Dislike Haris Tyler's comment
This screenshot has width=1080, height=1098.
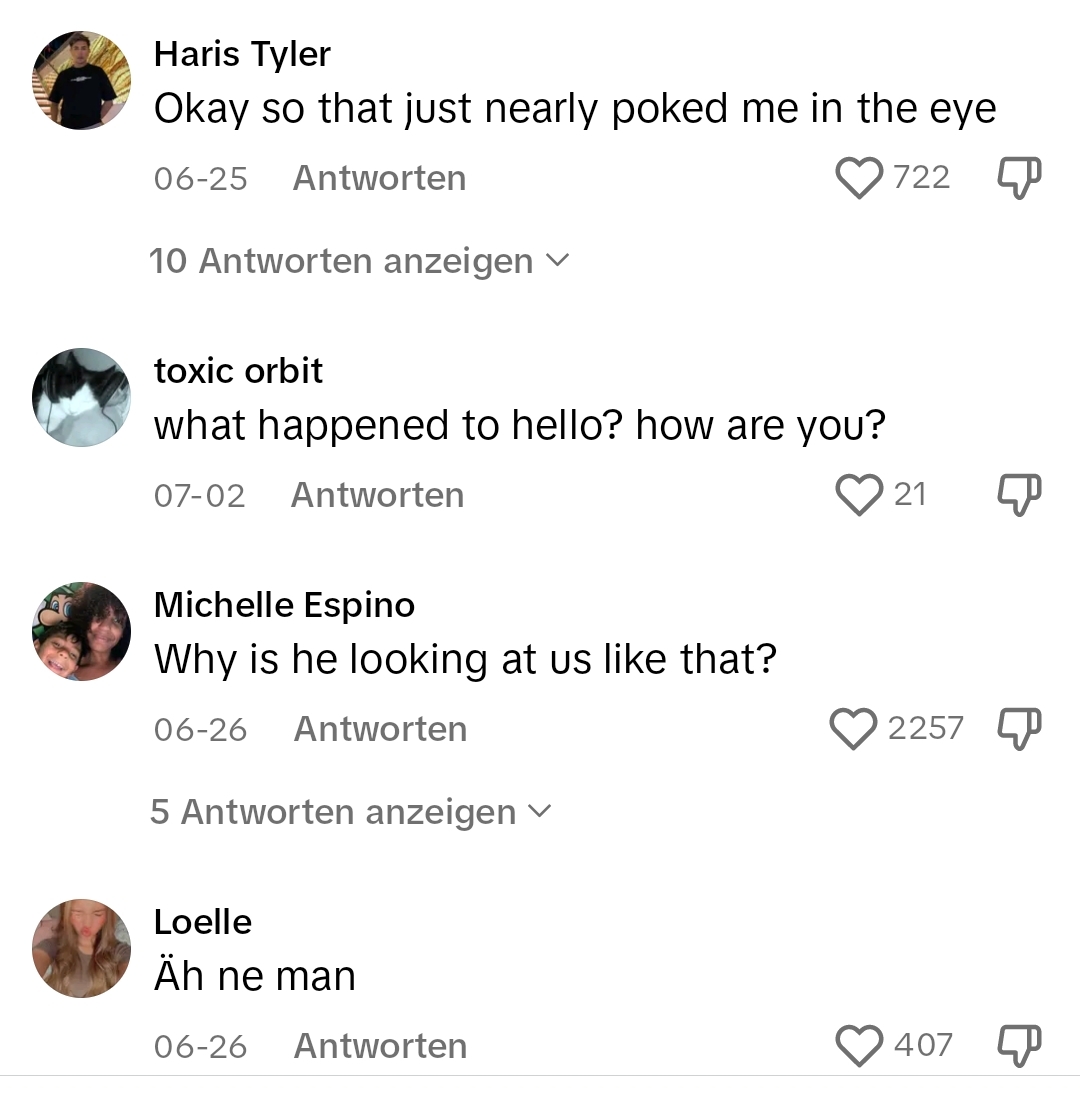point(1019,178)
